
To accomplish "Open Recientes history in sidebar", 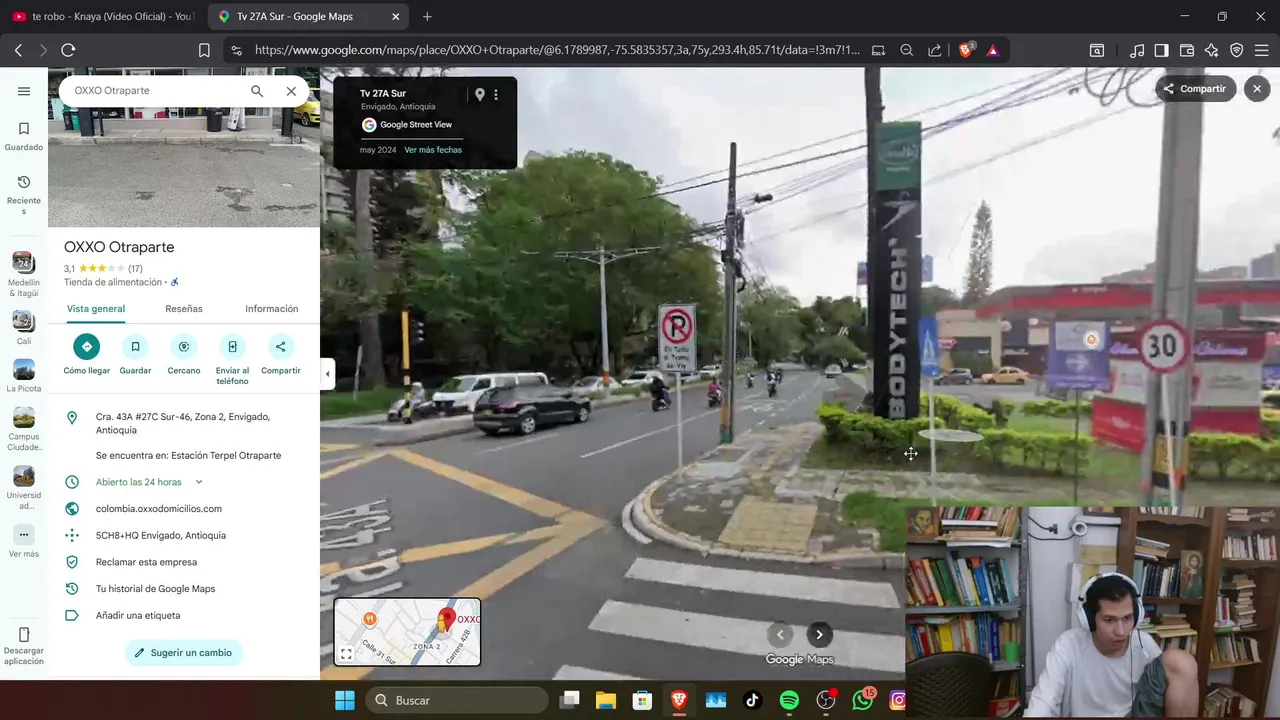I will [x=24, y=194].
